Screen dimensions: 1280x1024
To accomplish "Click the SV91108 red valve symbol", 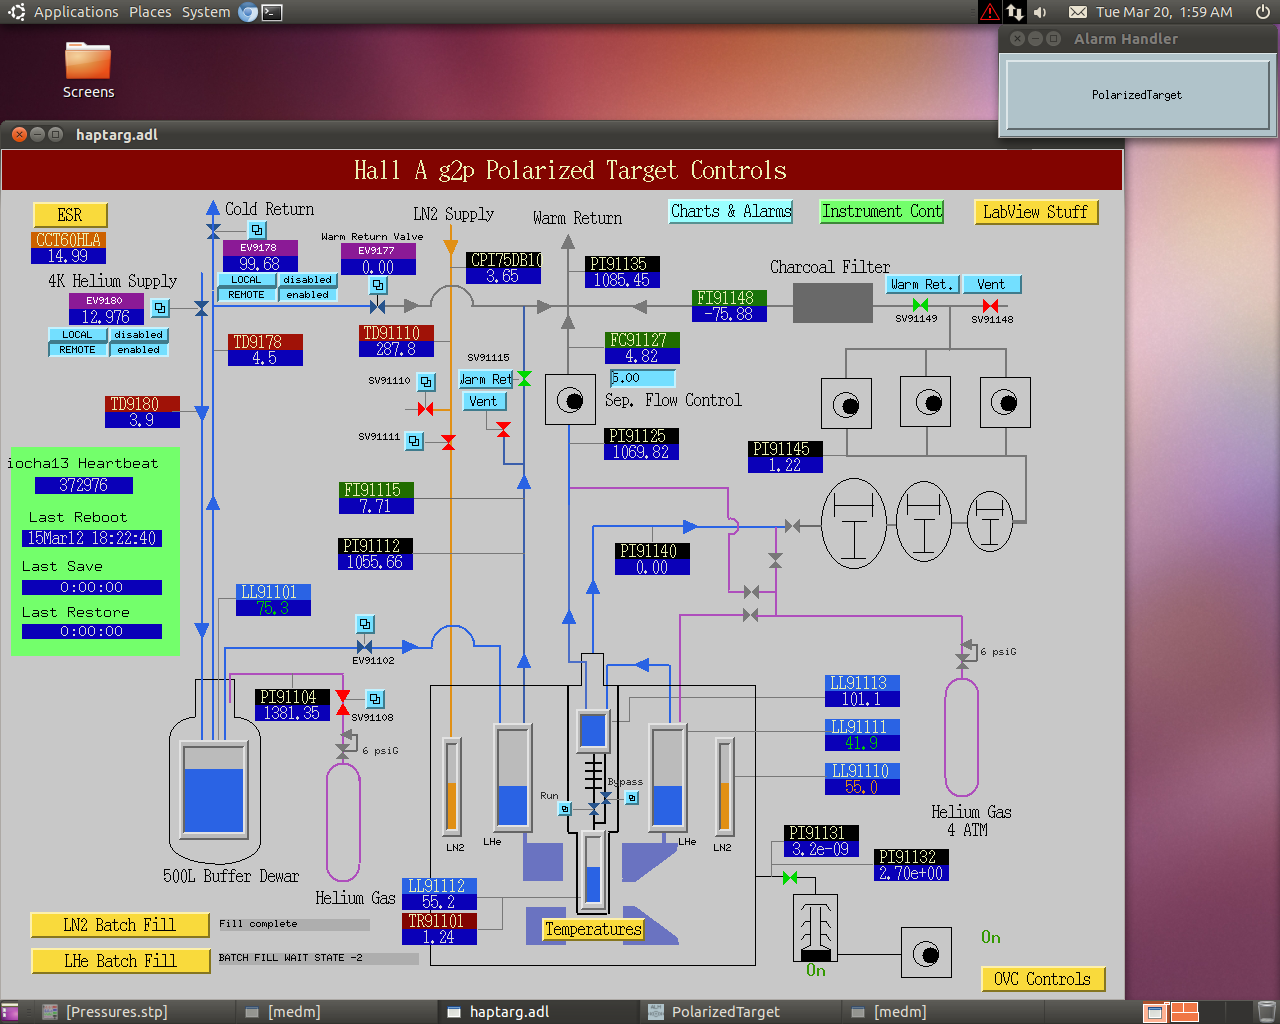I will click(x=343, y=702).
